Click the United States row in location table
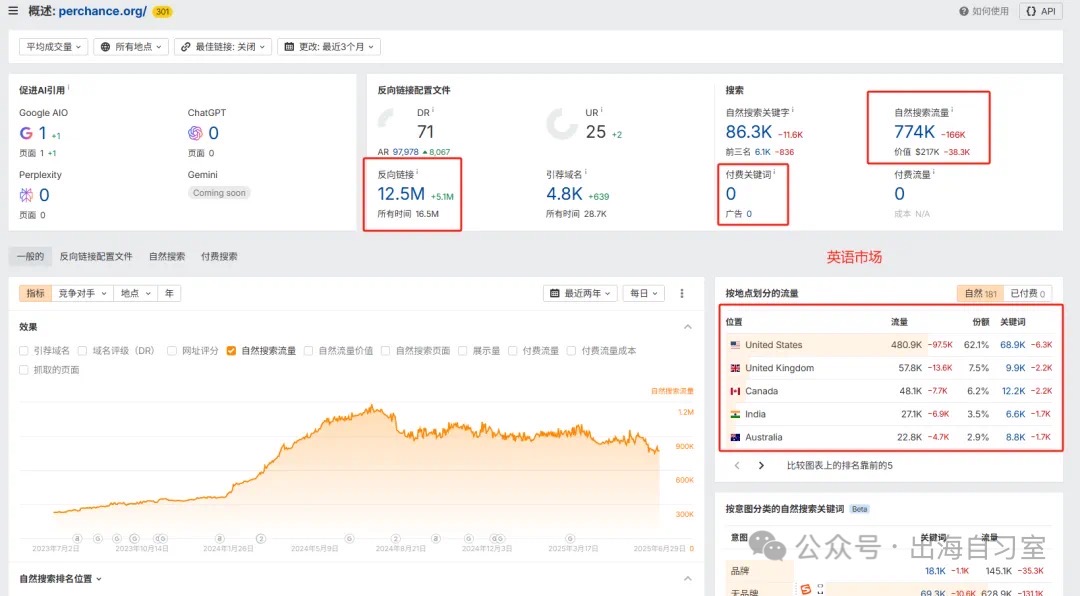The image size is (1080, 596). (x=774, y=345)
